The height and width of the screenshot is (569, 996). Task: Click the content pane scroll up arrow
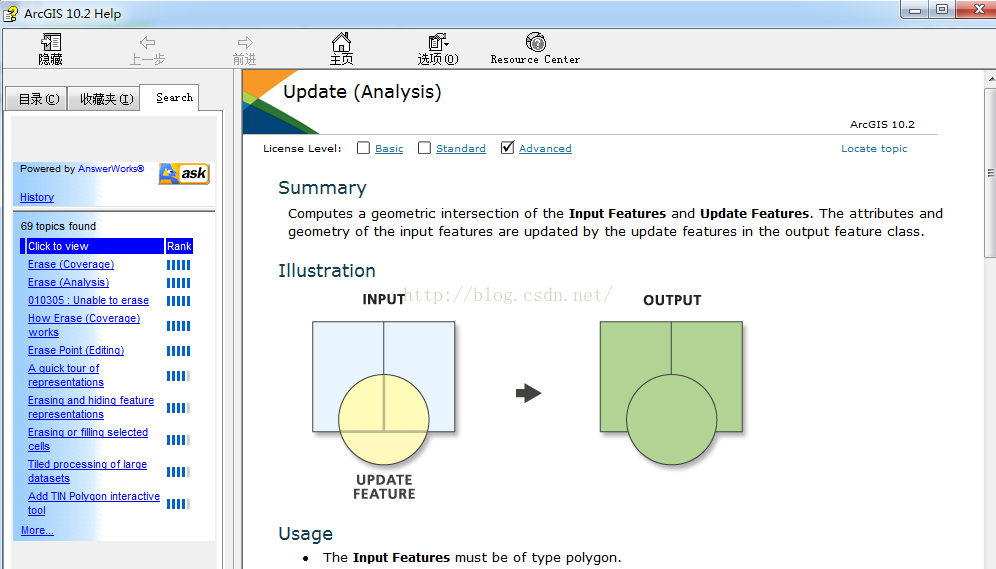990,79
